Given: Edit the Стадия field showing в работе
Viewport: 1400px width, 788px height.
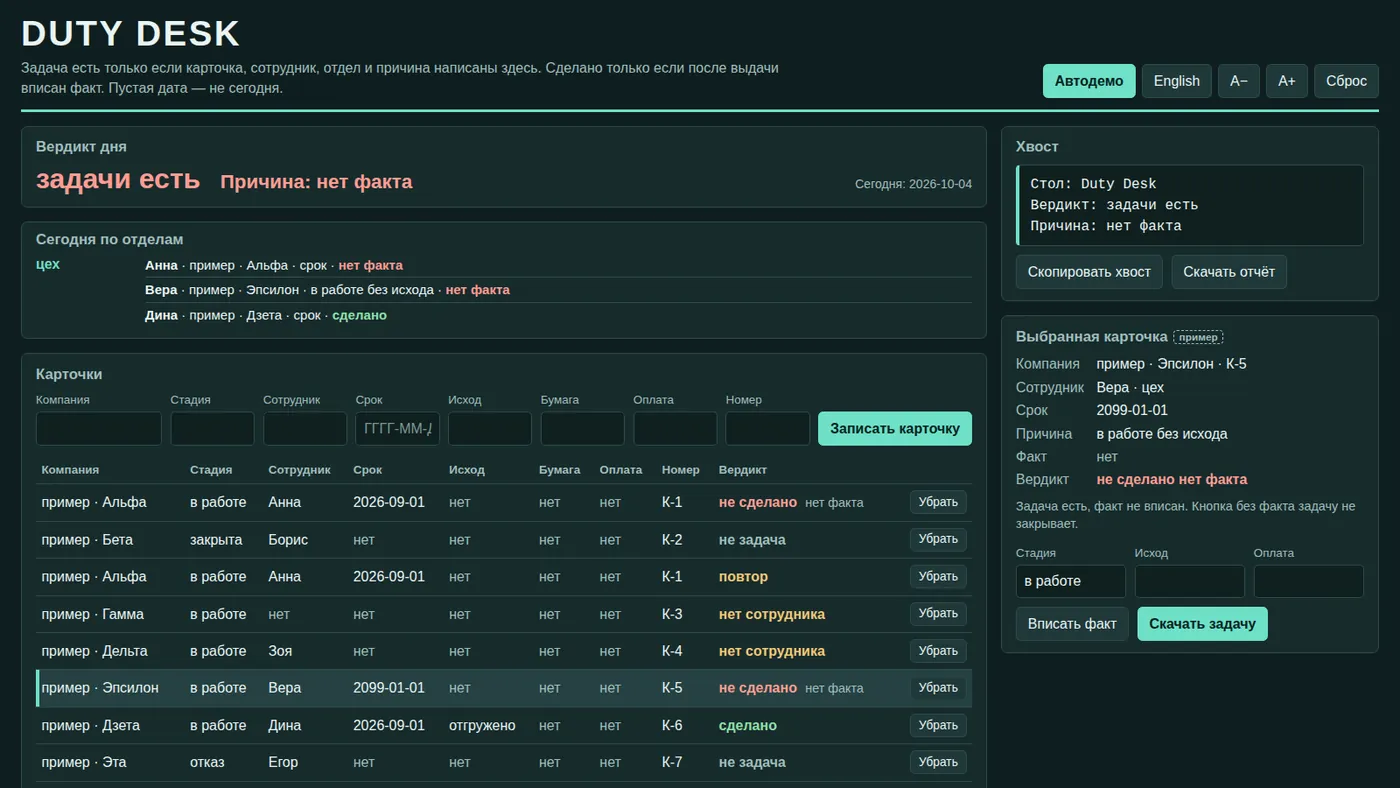Looking at the screenshot, I should point(1071,581).
